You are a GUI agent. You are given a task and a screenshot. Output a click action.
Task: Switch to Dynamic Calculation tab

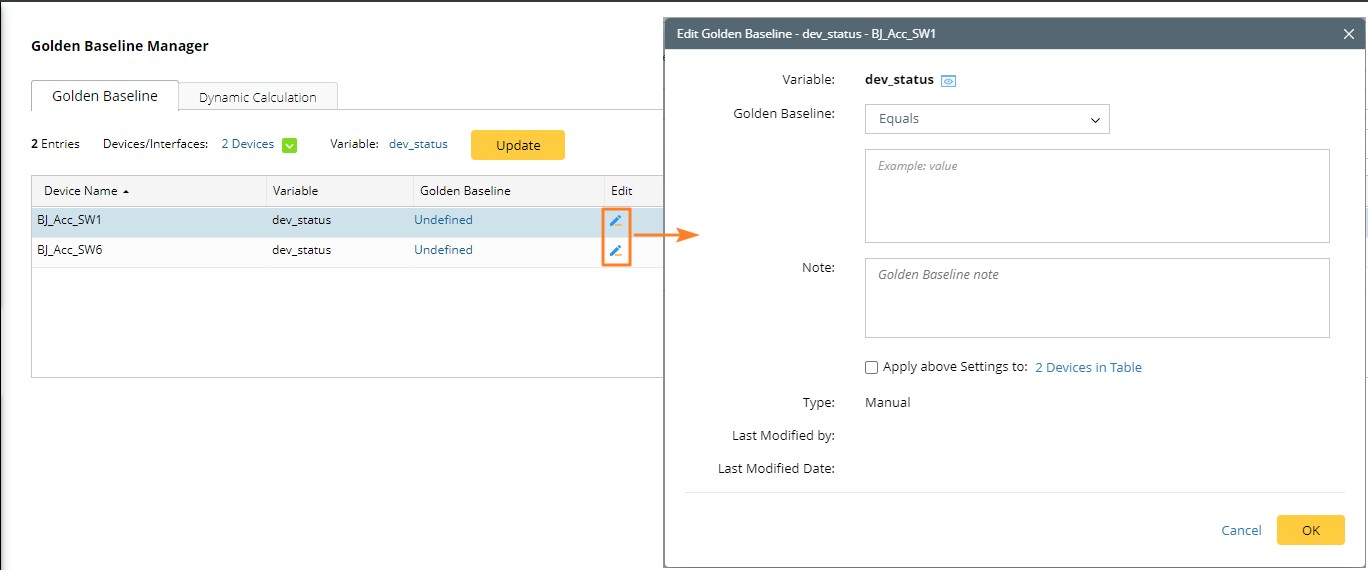(x=257, y=97)
